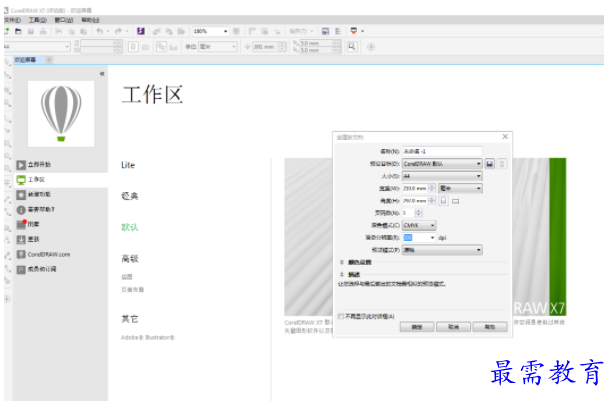The width and height of the screenshot is (612, 404).
Task: Click the Copy icon in toolbar
Action: click(71, 31)
